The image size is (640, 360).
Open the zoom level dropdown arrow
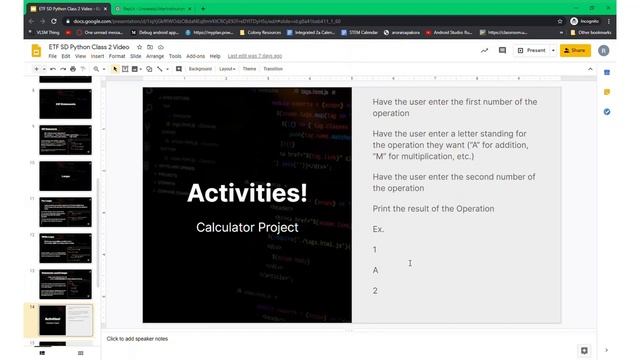tap(104, 69)
